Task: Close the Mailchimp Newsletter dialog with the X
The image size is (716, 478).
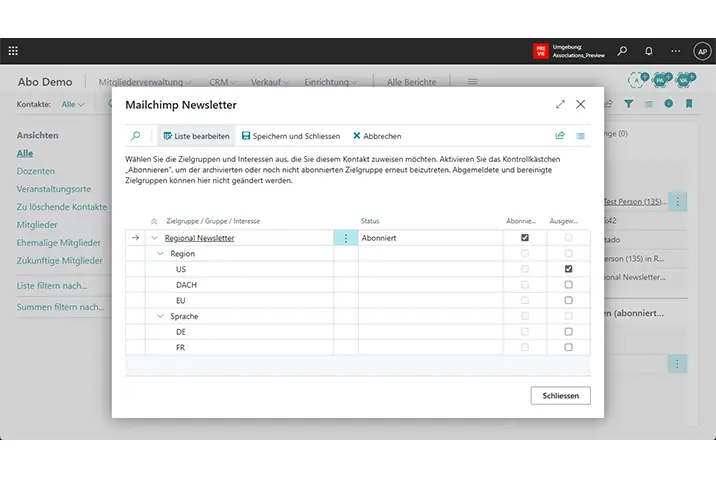Action: pyautogui.click(x=580, y=104)
